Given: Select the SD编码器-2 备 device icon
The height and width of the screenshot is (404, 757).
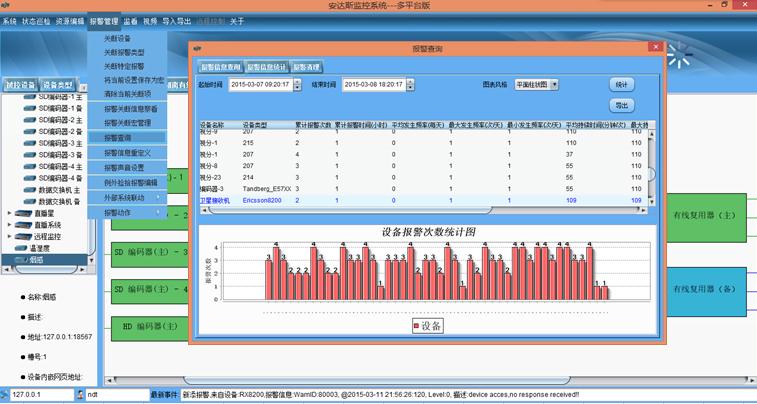Looking at the screenshot, I should tap(29, 131).
